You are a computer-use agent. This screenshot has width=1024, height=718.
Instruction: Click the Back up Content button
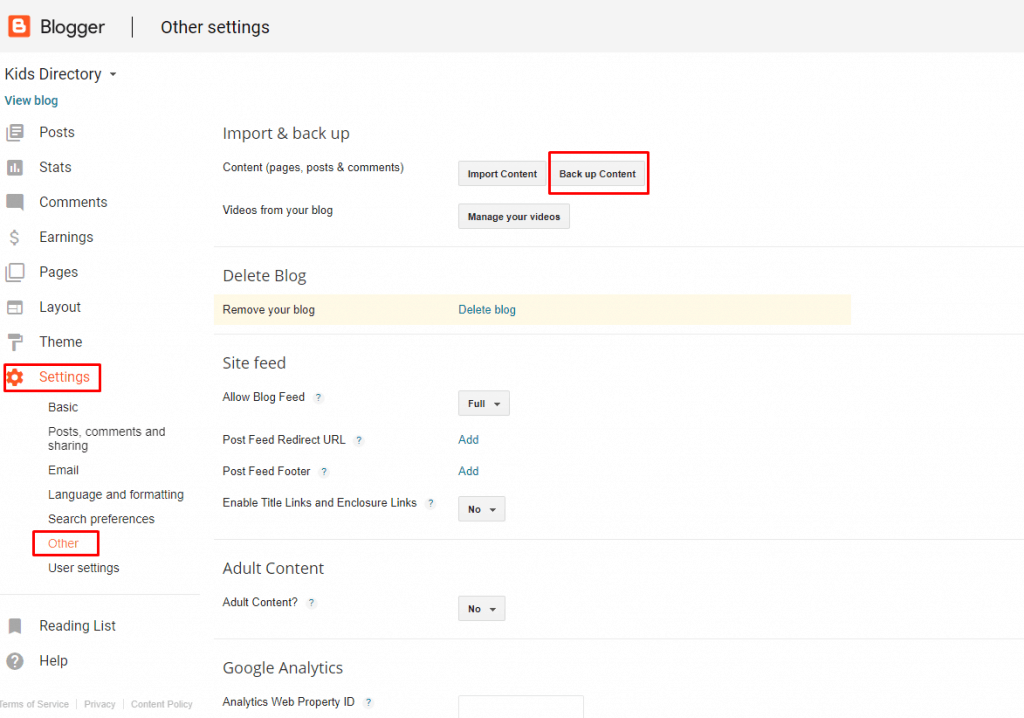[598, 174]
